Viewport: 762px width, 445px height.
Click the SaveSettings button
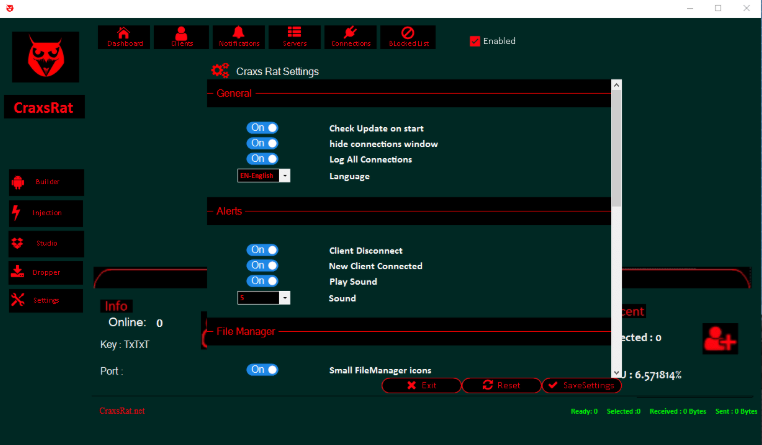pos(582,385)
